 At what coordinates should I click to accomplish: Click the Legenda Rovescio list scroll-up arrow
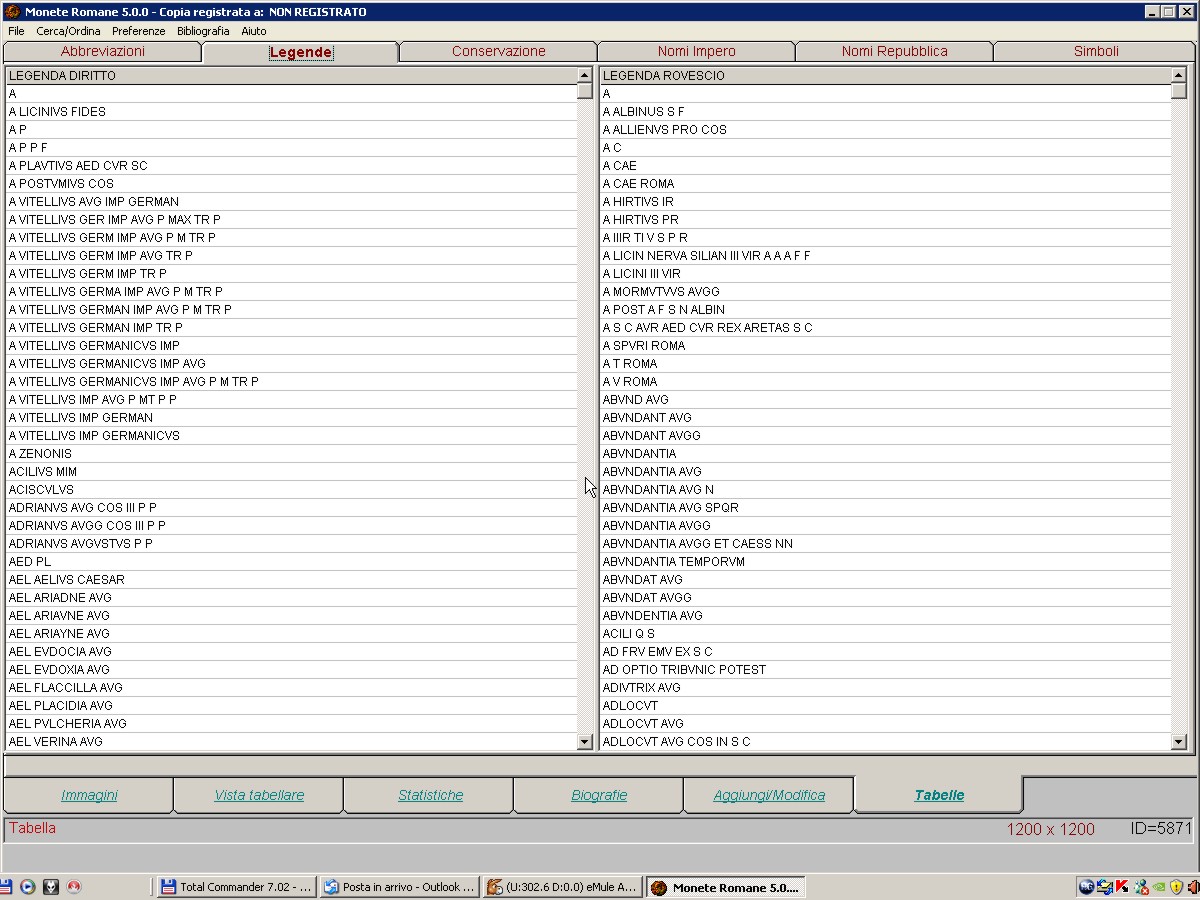(1179, 75)
